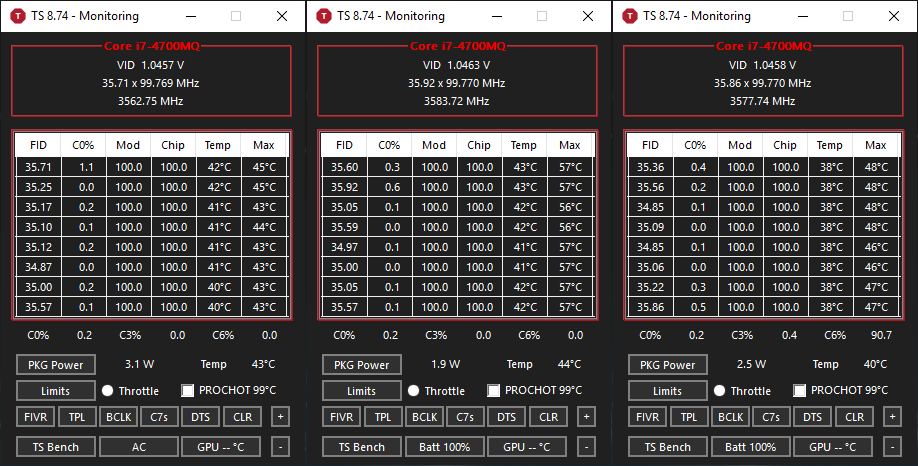Click CLR button in middle window
The width and height of the screenshot is (918, 466).
point(549,417)
